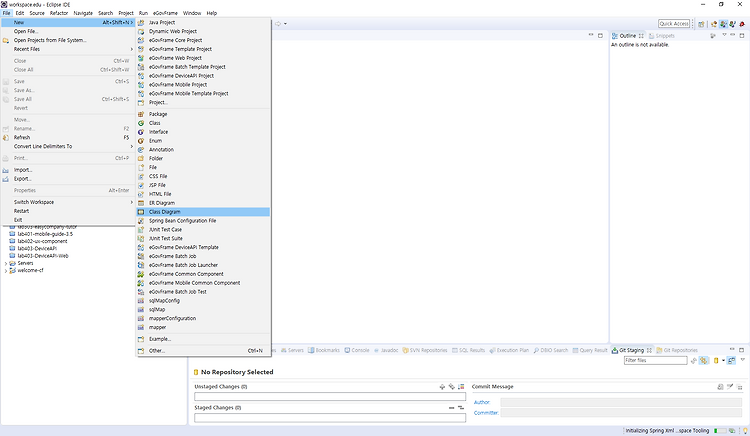Create a new JSP File
Viewport: 750px width, 436px height.
coord(203,185)
